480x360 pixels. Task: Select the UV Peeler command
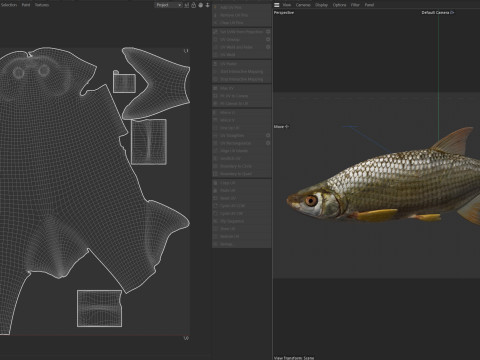242,64
